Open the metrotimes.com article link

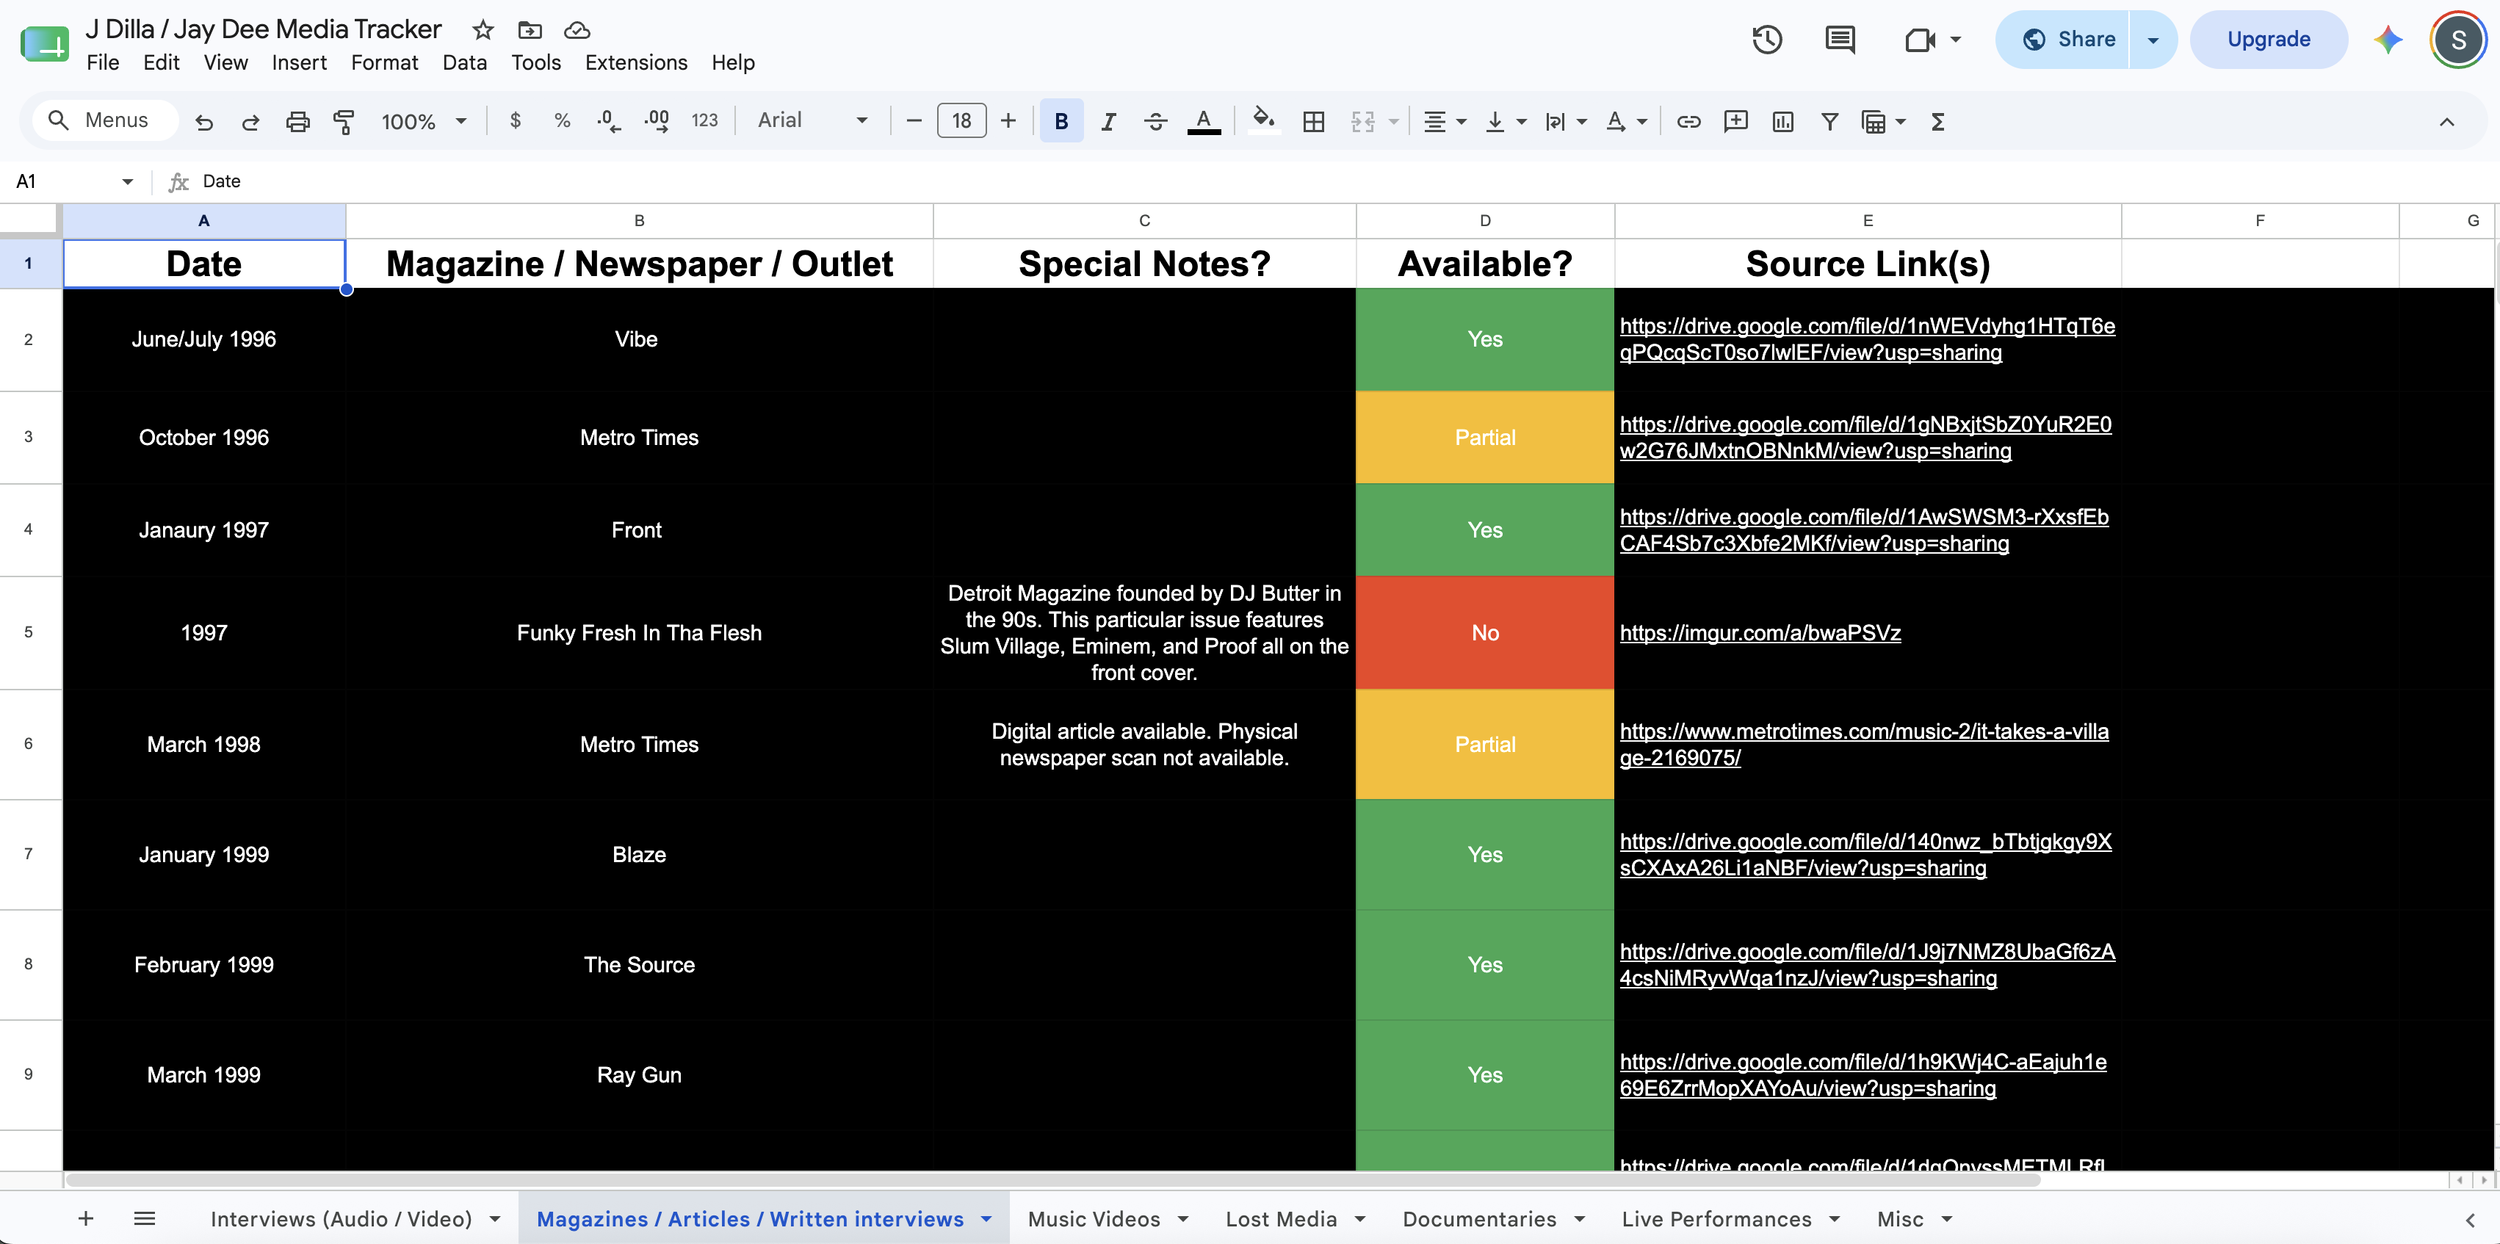point(1864,745)
